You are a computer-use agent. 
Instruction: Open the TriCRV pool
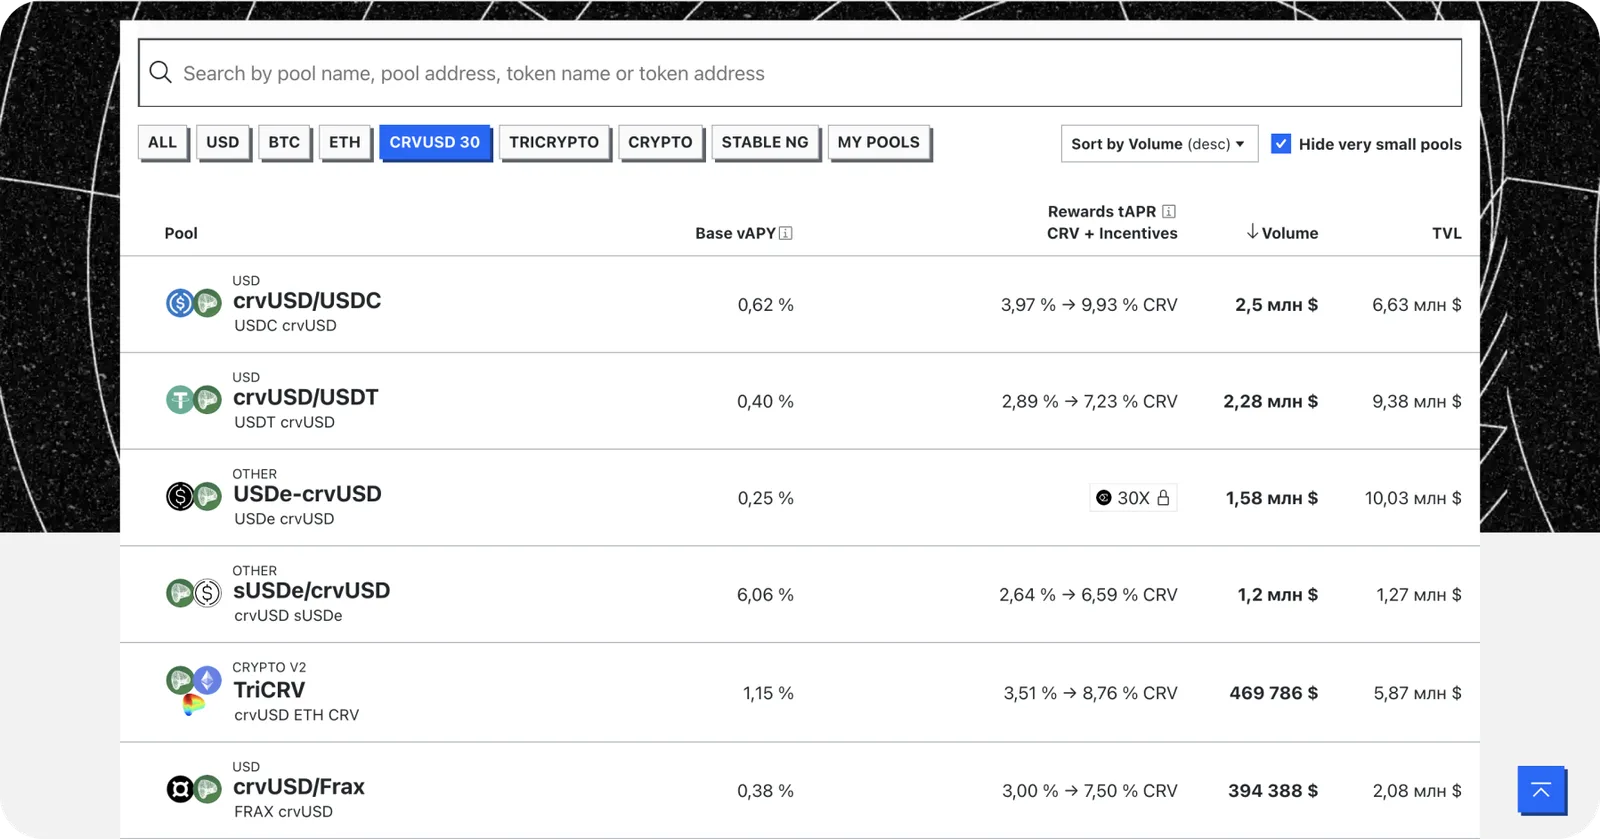point(800,692)
